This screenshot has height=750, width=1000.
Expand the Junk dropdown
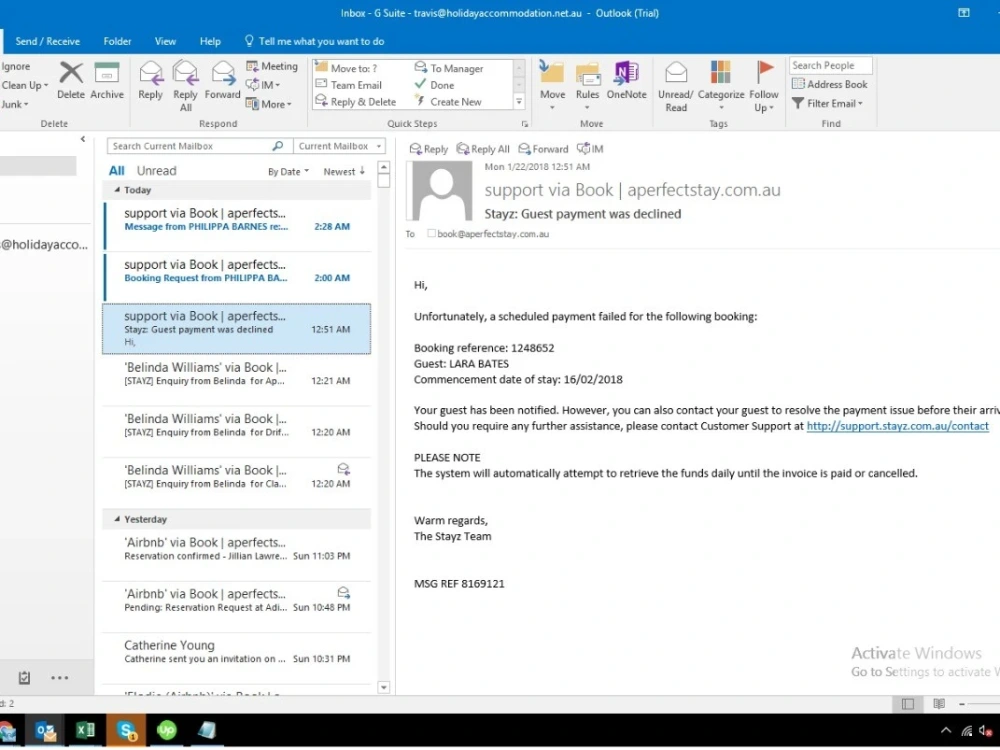coord(14,104)
